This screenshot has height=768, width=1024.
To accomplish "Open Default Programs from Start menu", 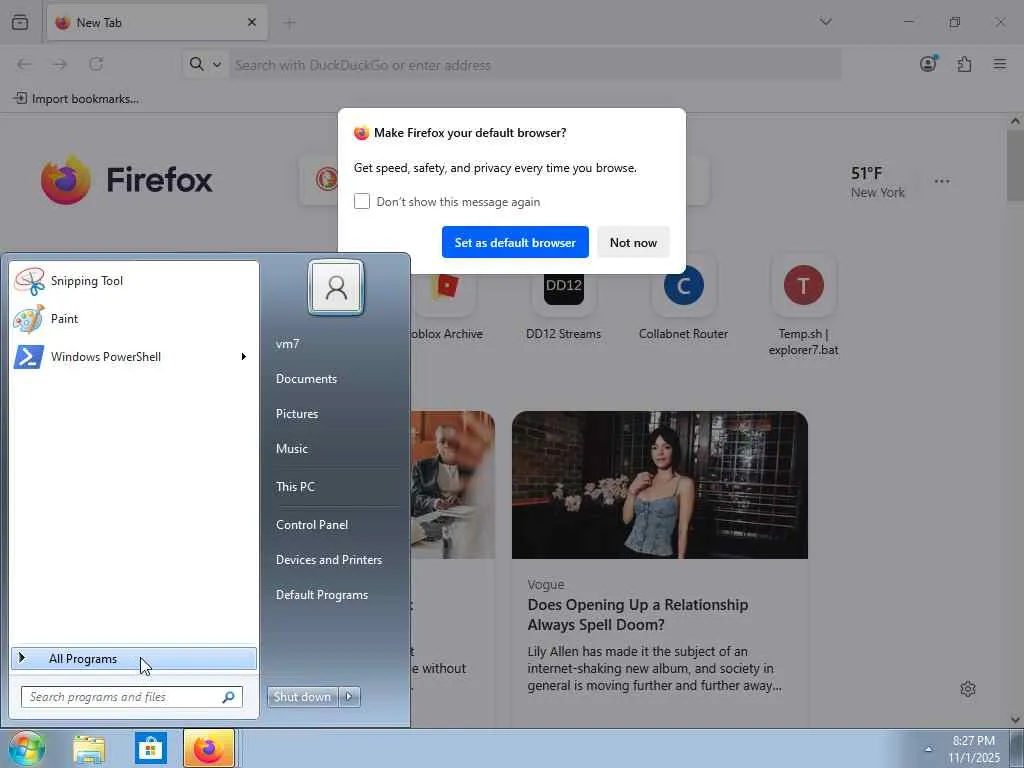I will pos(322,595).
